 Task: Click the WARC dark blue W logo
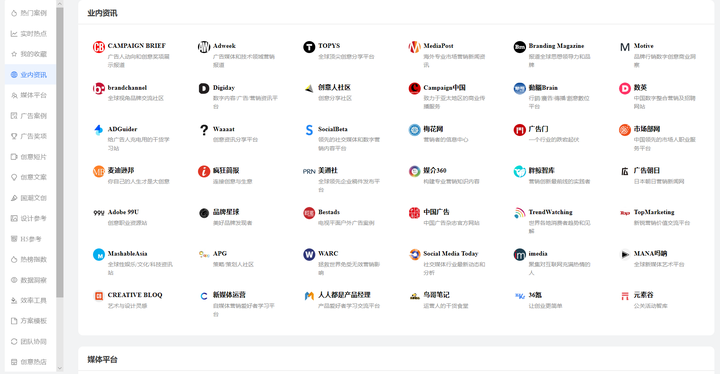[x=309, y=255]
